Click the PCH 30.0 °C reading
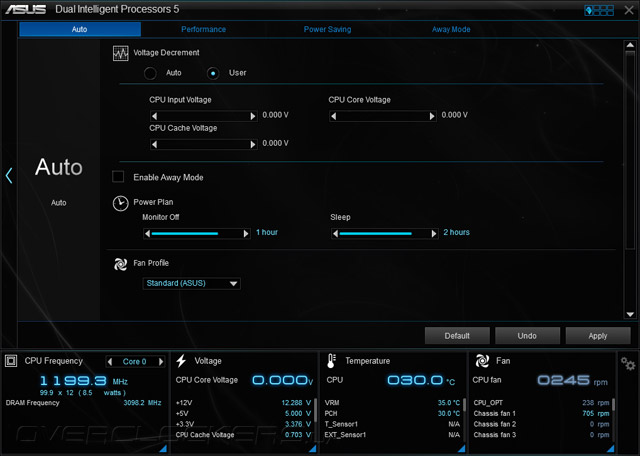Image resolution: width=640 pixels, height=456 pixels. (449, 414)
